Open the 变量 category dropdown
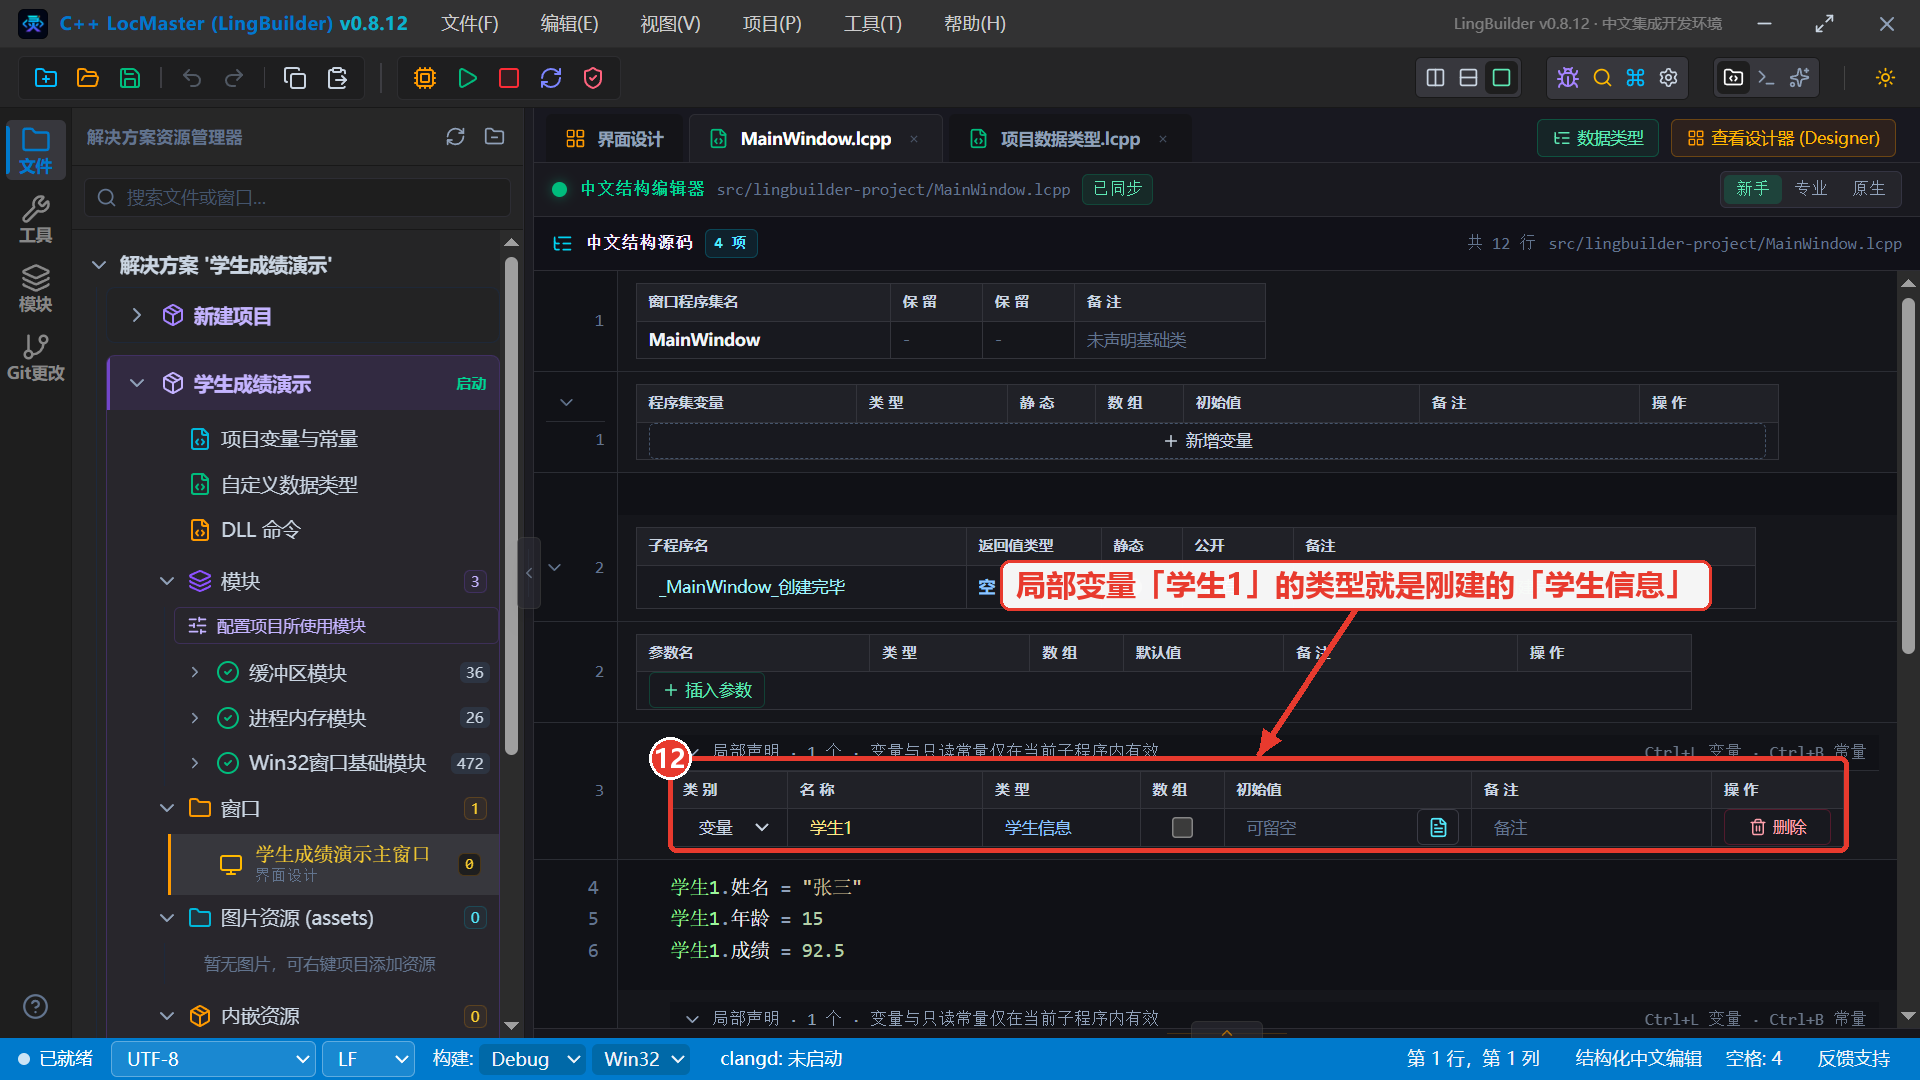 tap(733, 828)
